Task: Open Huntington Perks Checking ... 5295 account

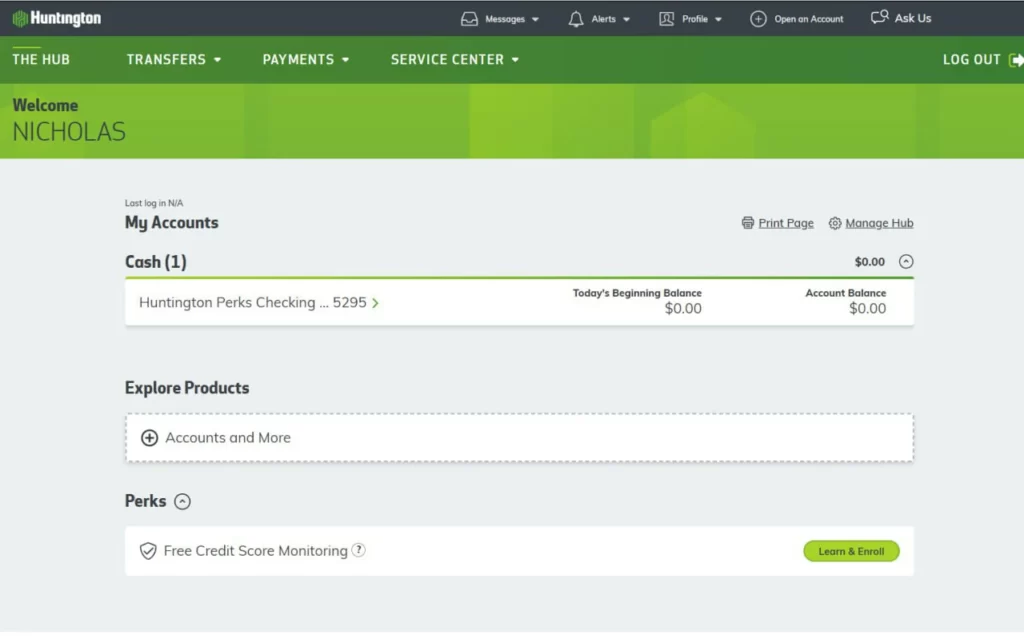Action: coord(253,302)
